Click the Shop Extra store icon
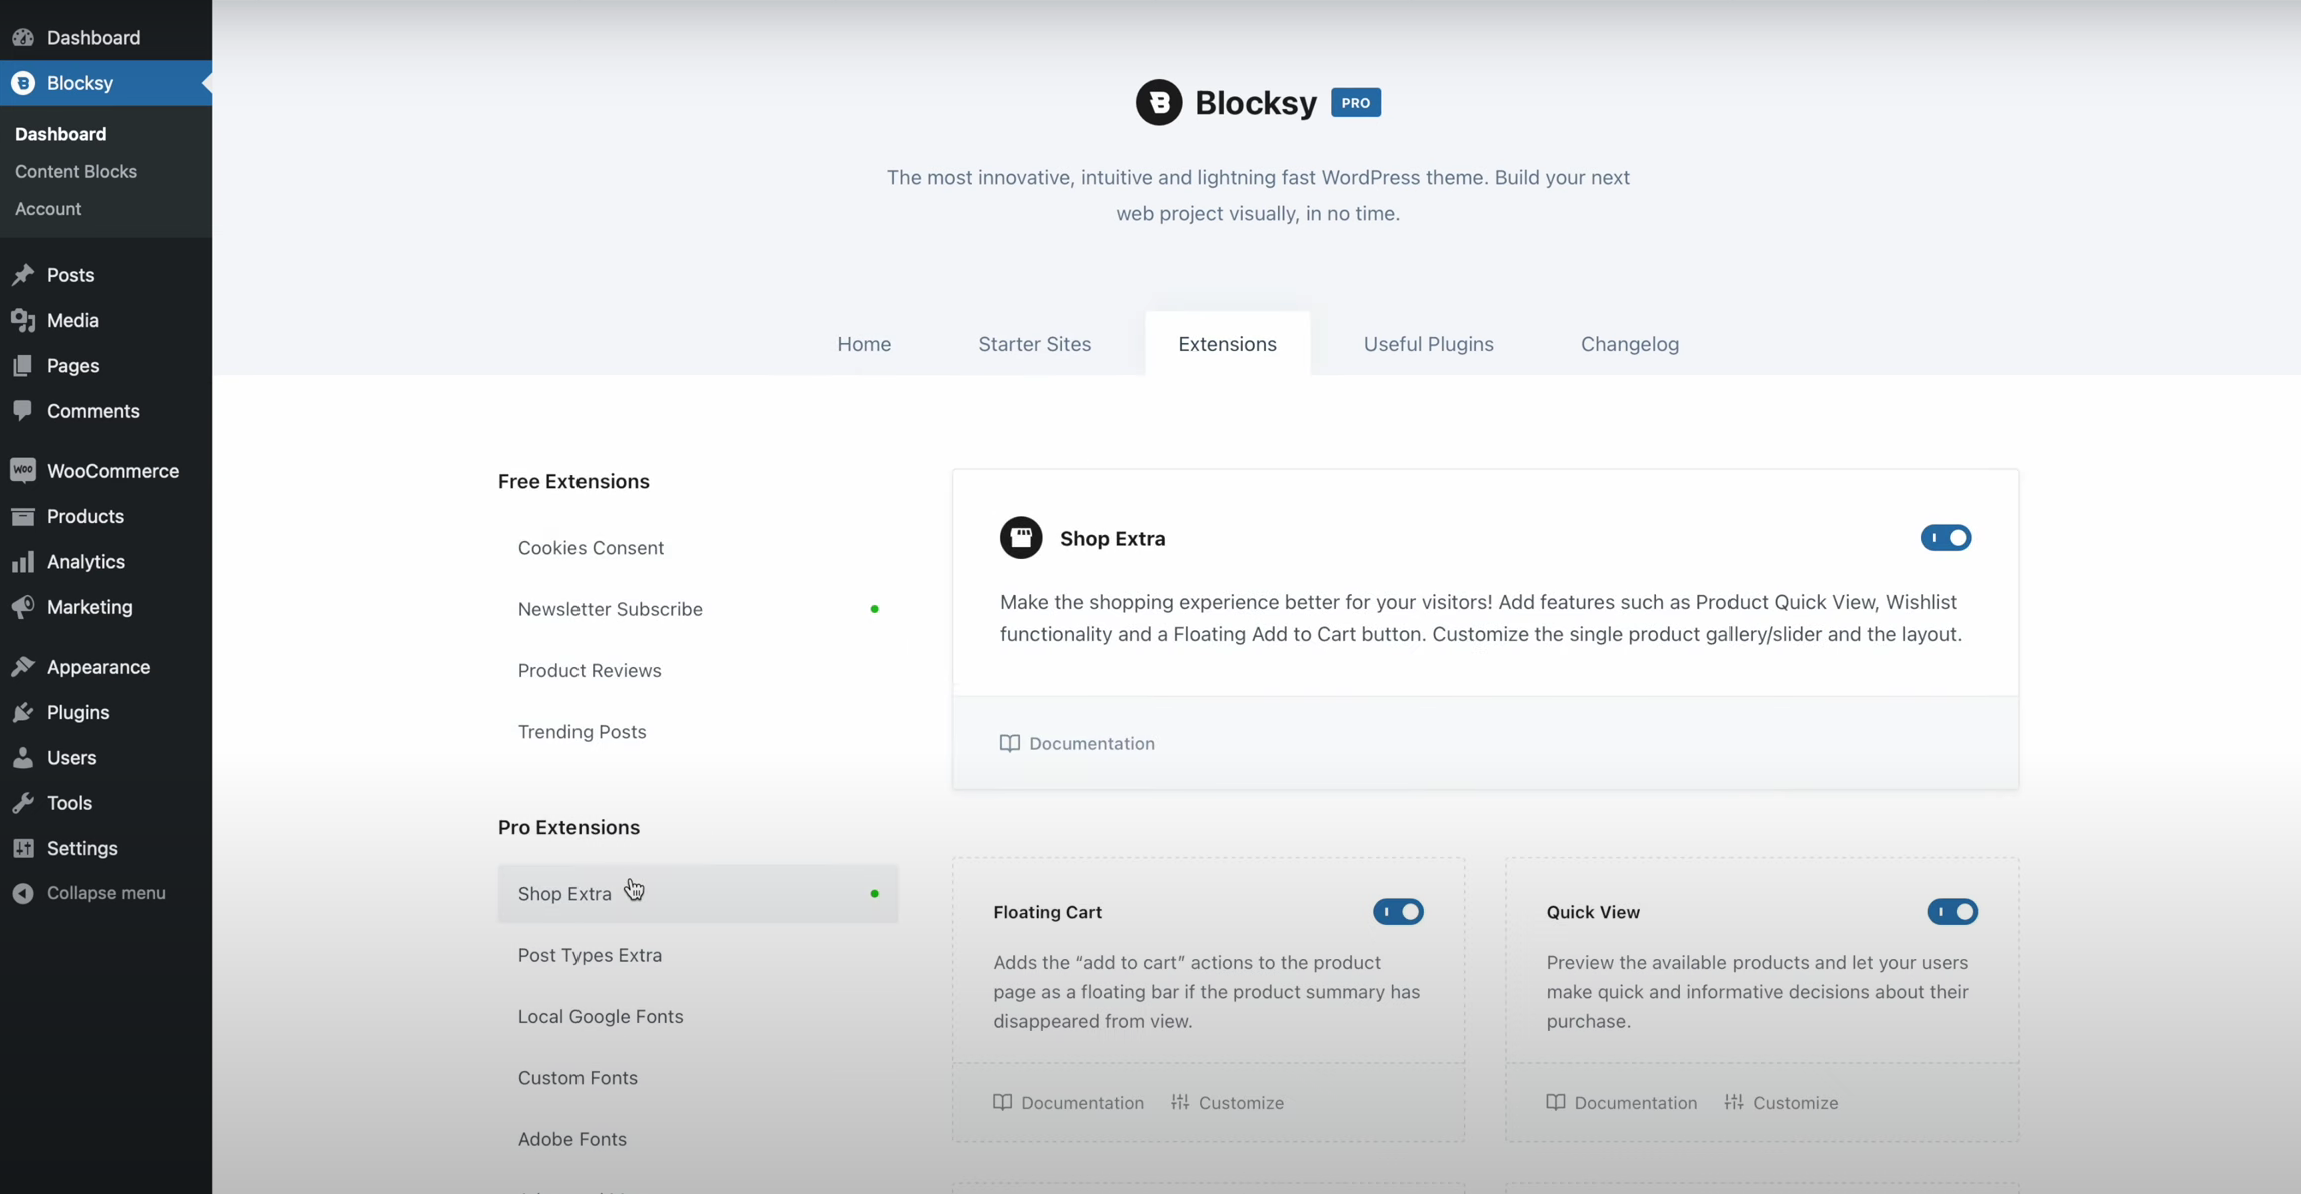 click(1020, 538)
